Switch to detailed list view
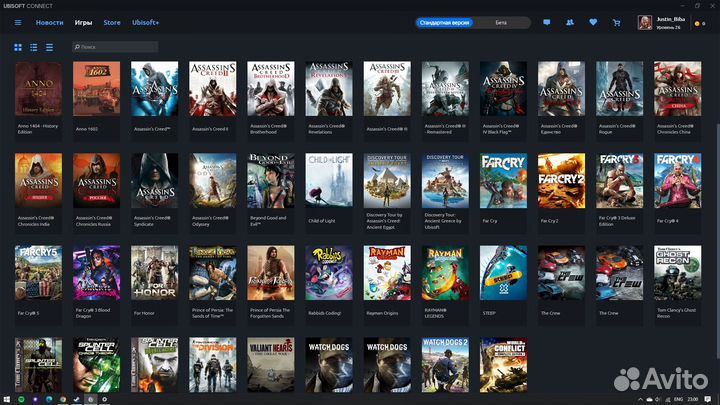The height and width of the screenshot is (405, 720). coord(34,47)
